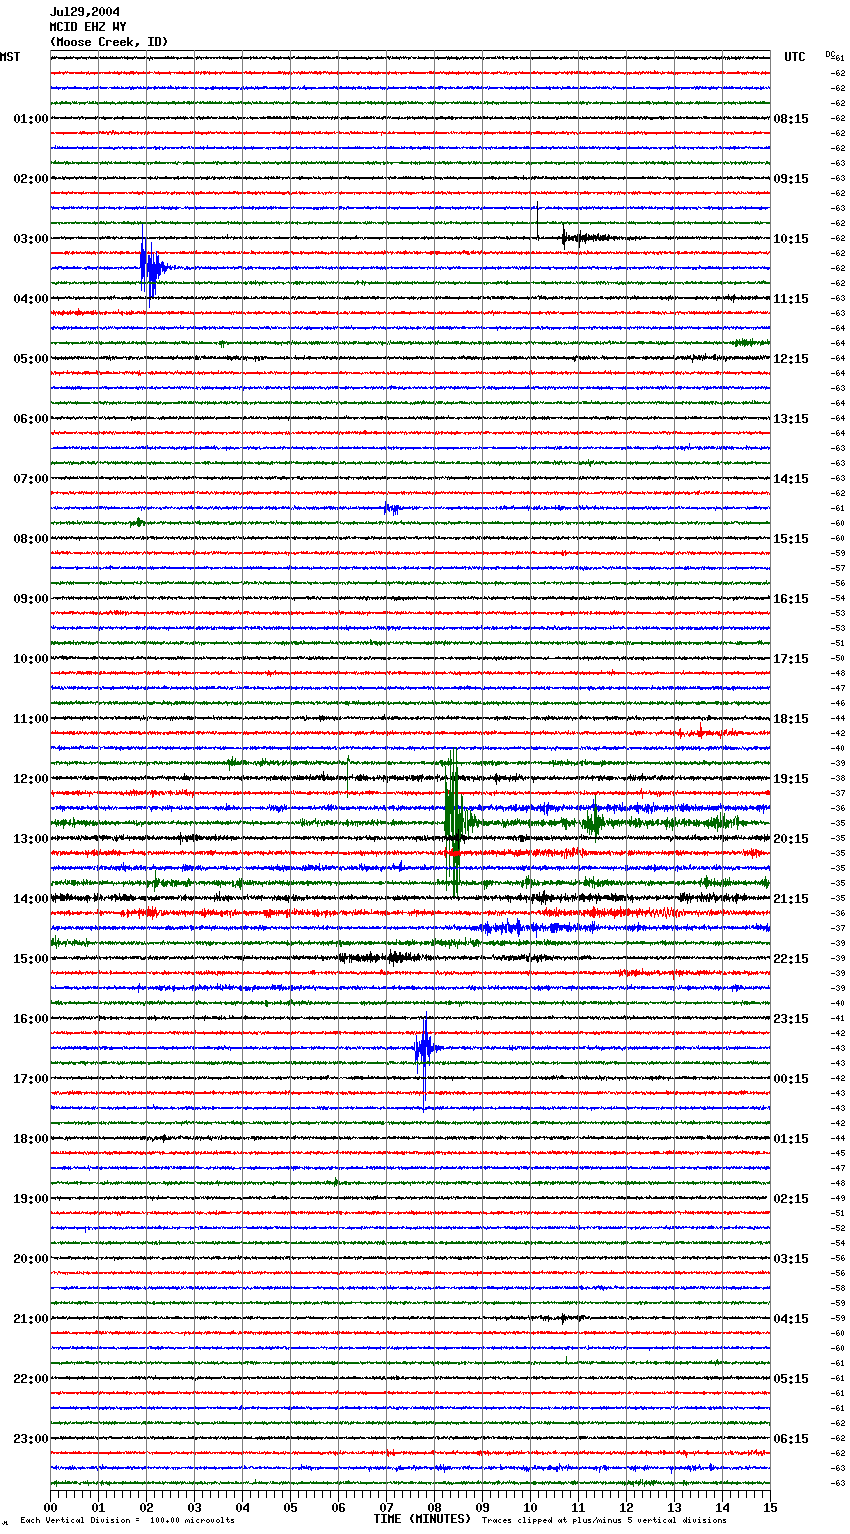
Task: Click the 16:00 MST time label
Action: [x=31, y=1019]
